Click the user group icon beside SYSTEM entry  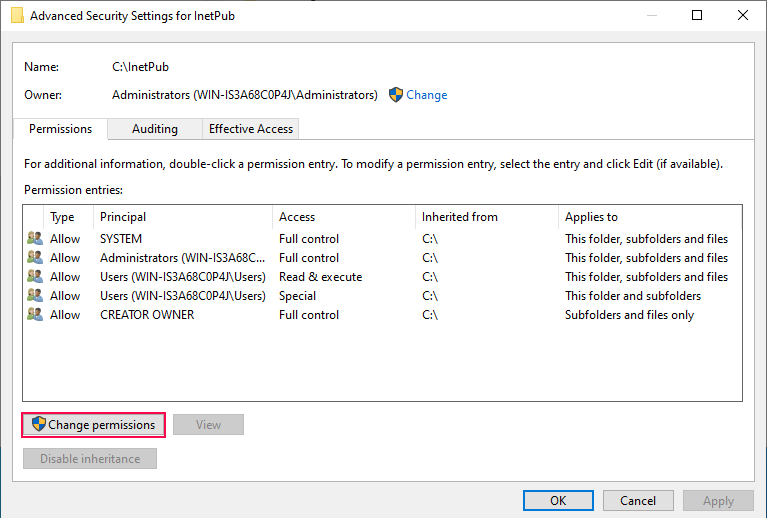point(35,239)
